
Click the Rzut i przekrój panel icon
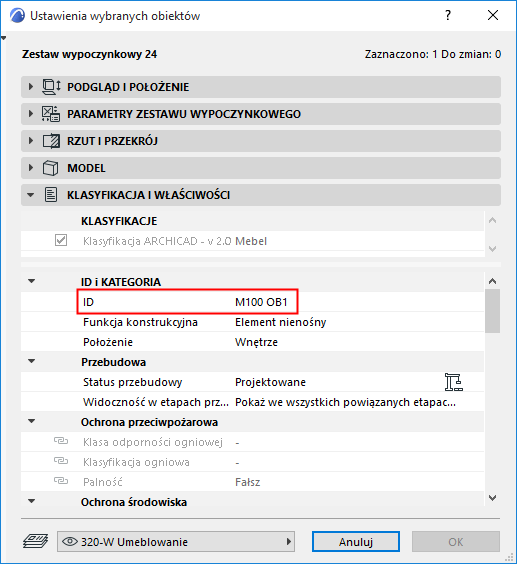click(x=51, y=141)
